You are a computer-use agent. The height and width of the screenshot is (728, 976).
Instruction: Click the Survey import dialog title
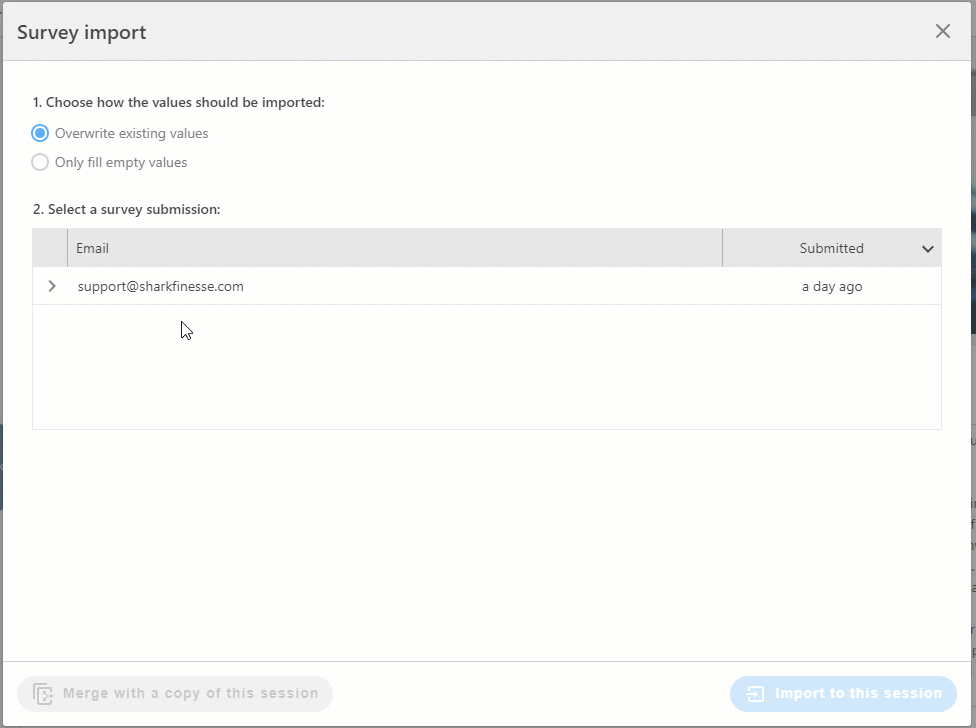pyautogui.click(x=82, y=32)
